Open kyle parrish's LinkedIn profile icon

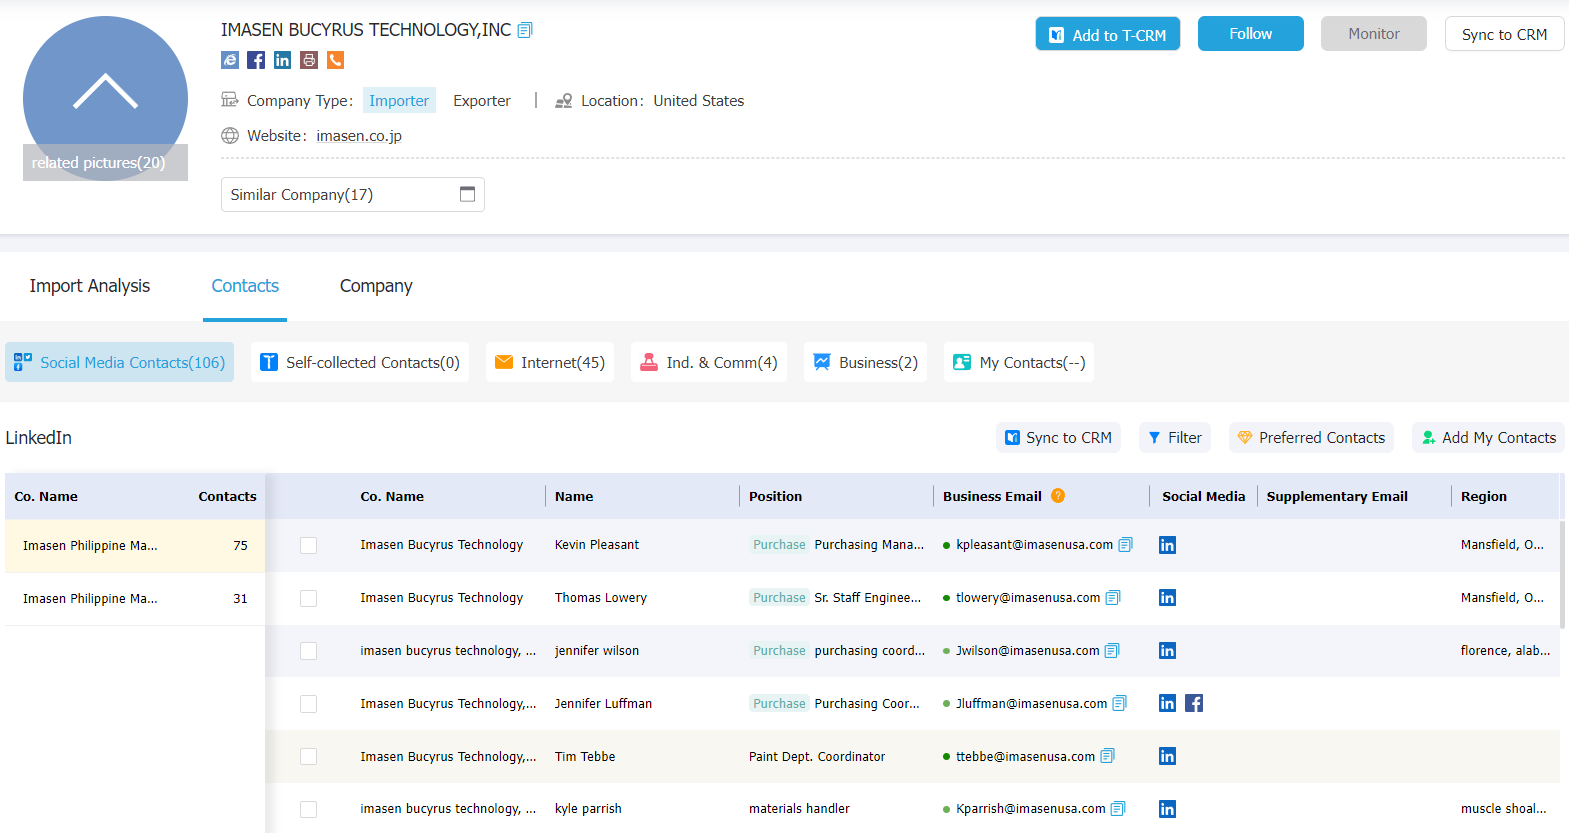[1167, 809]
